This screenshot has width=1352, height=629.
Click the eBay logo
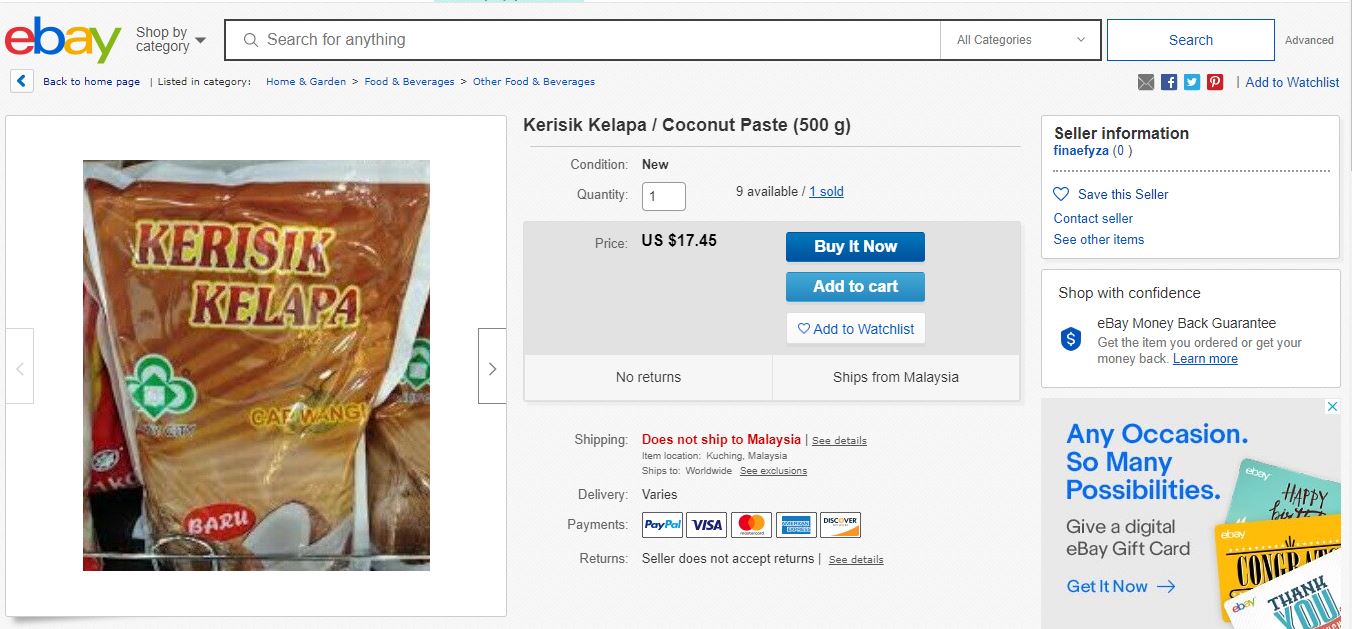coord(62,40)
